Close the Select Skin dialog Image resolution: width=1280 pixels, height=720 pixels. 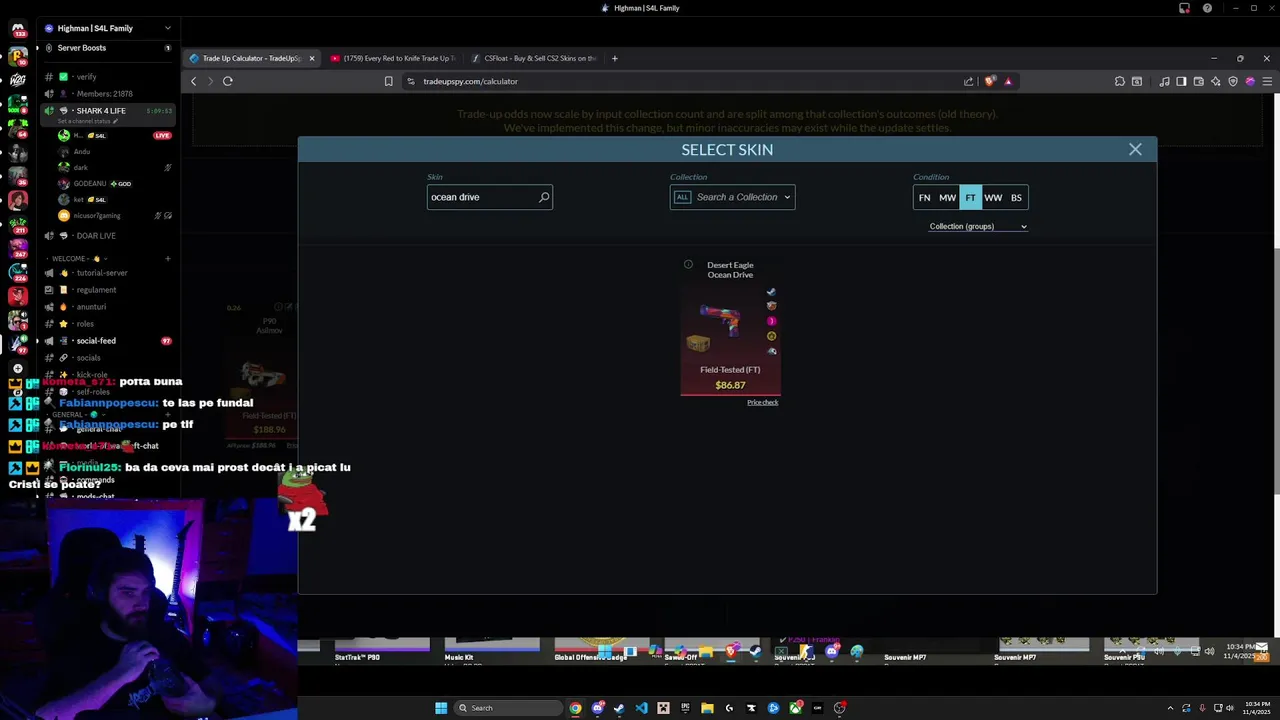[1135, 149]
